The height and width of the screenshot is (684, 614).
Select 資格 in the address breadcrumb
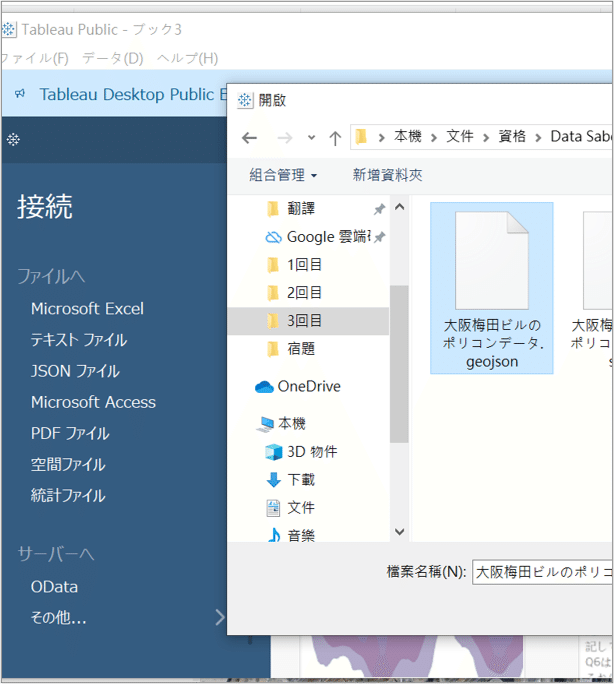click(512, 137)
